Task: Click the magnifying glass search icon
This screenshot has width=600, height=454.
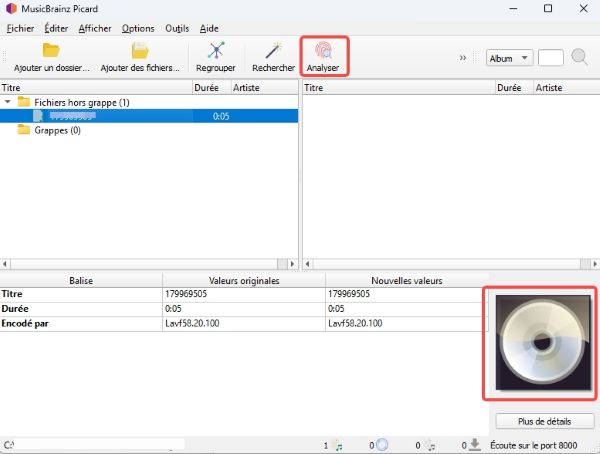Action: 579,57
